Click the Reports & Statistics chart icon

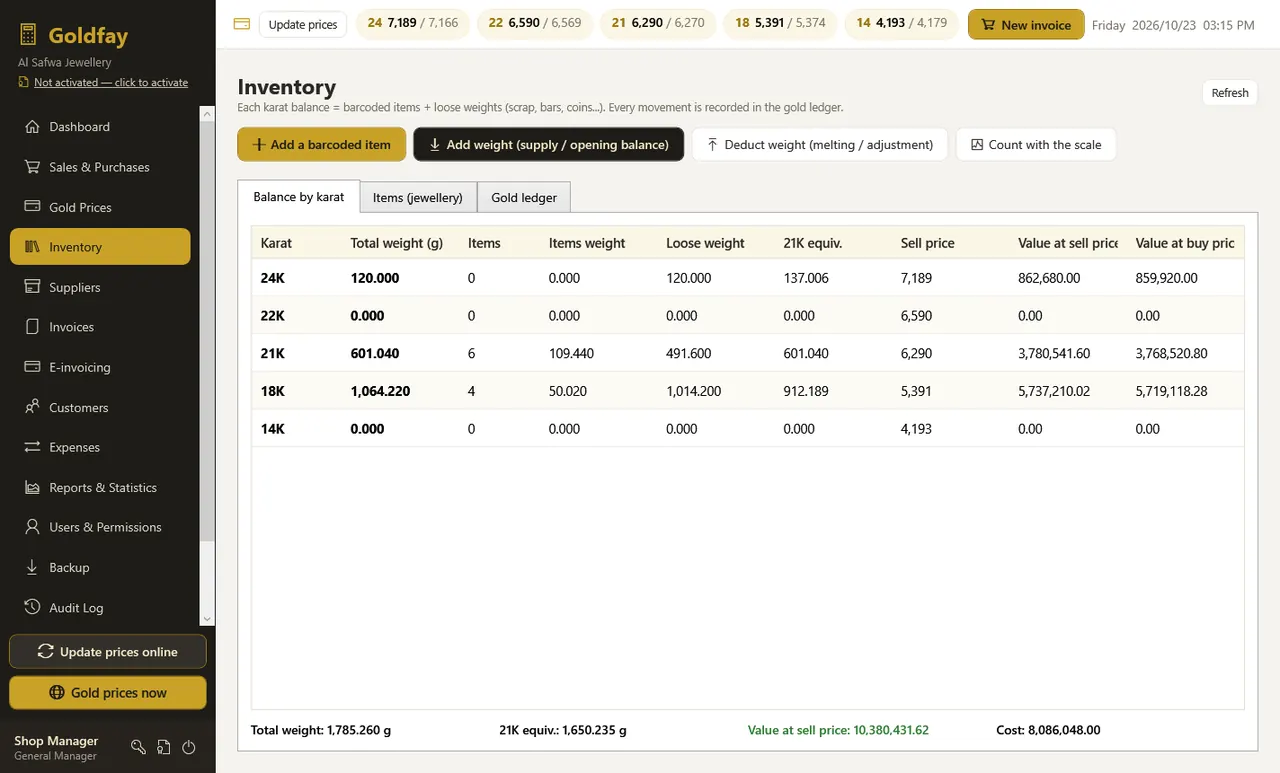tap(31, 487)
